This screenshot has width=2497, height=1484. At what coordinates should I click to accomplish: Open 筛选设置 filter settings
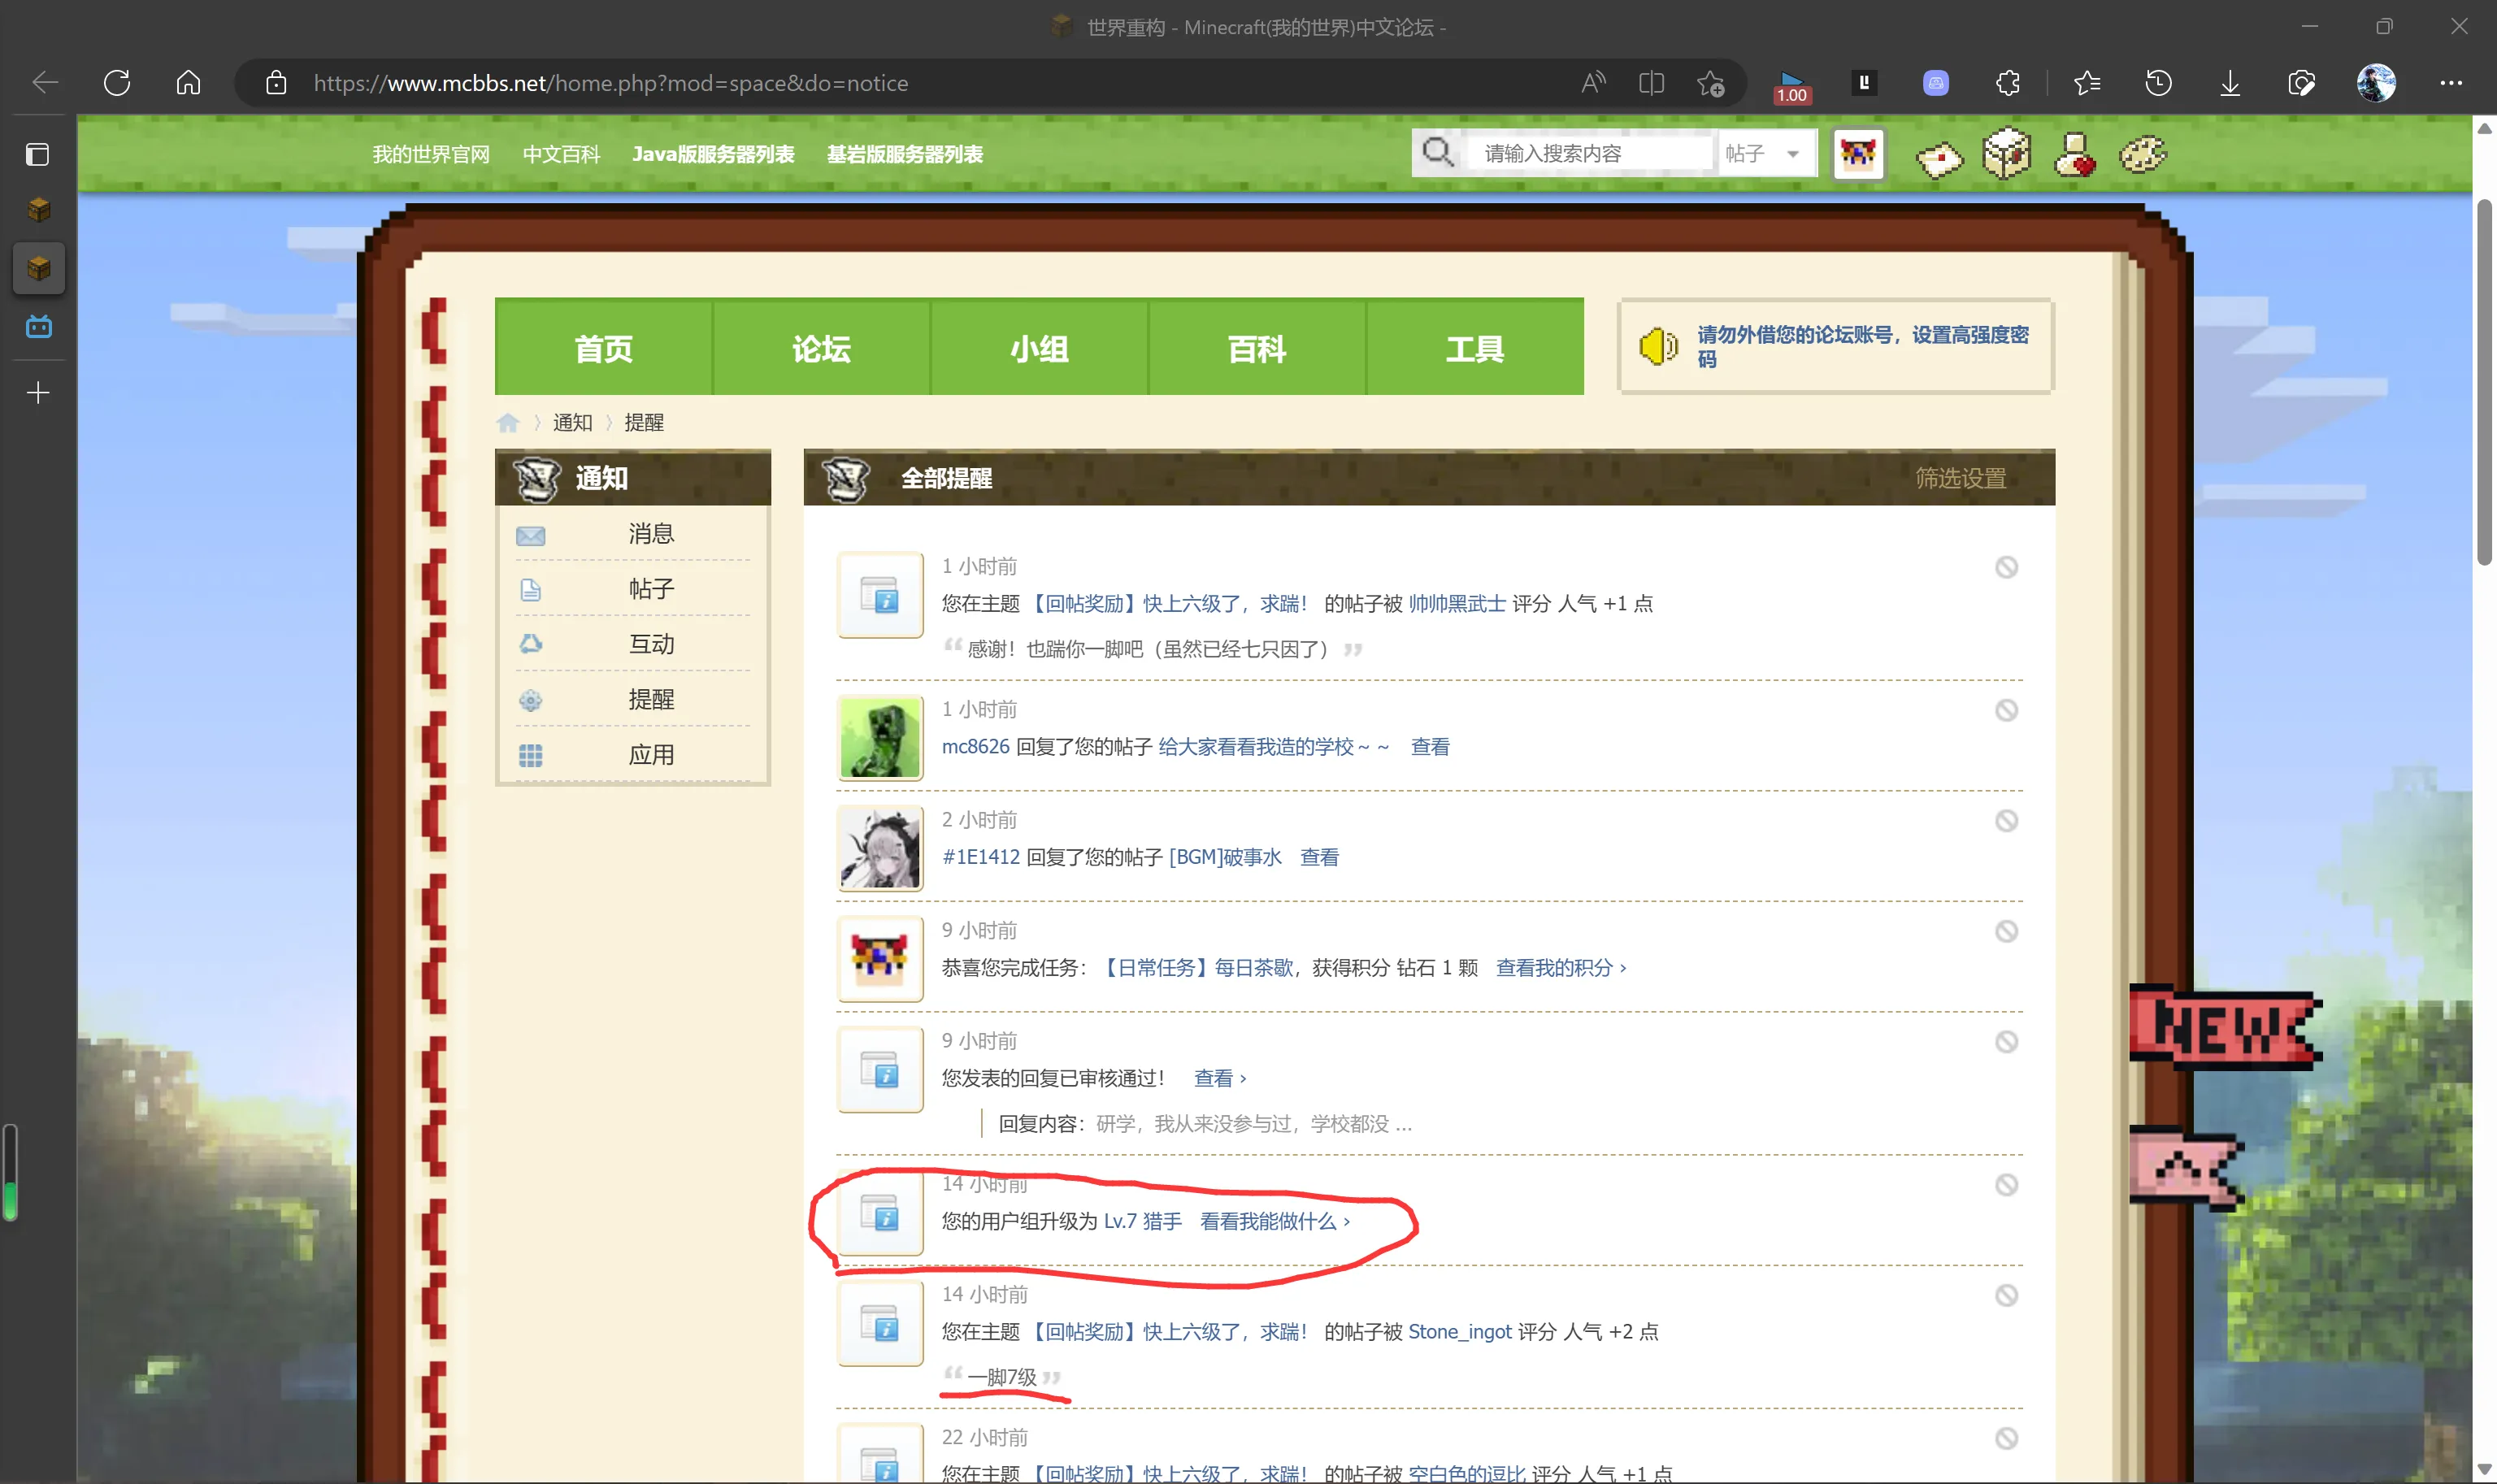click(x=1960, y=479)
